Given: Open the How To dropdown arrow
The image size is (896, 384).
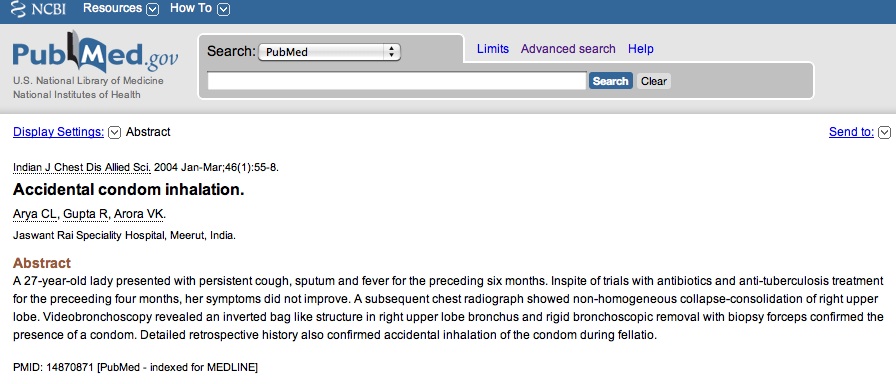Looking at the screenshot, I should click(223, 9).
